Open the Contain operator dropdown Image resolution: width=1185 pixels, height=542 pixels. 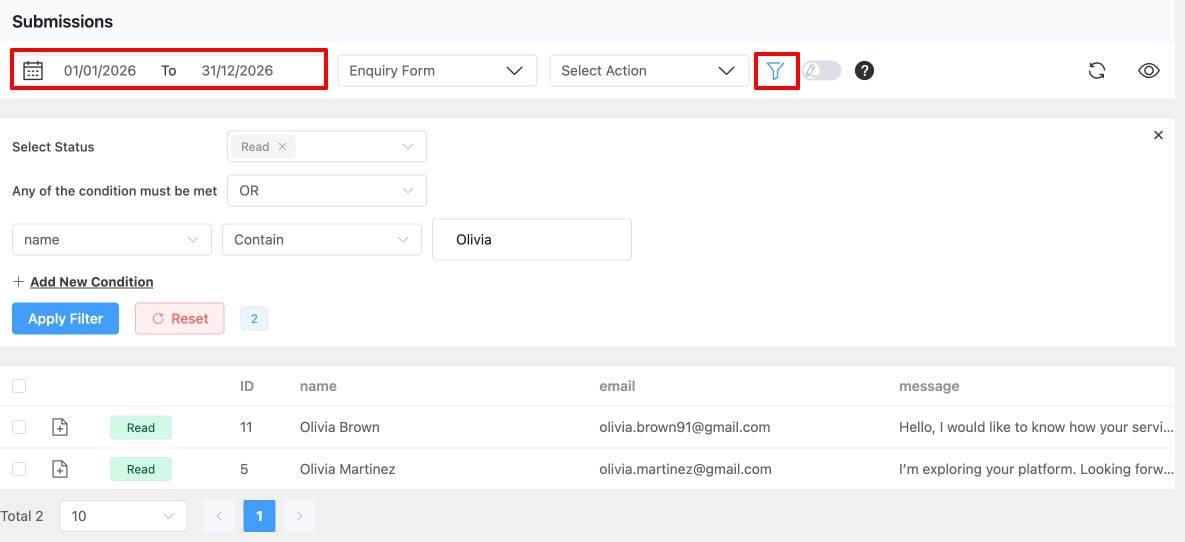[322, 240]
